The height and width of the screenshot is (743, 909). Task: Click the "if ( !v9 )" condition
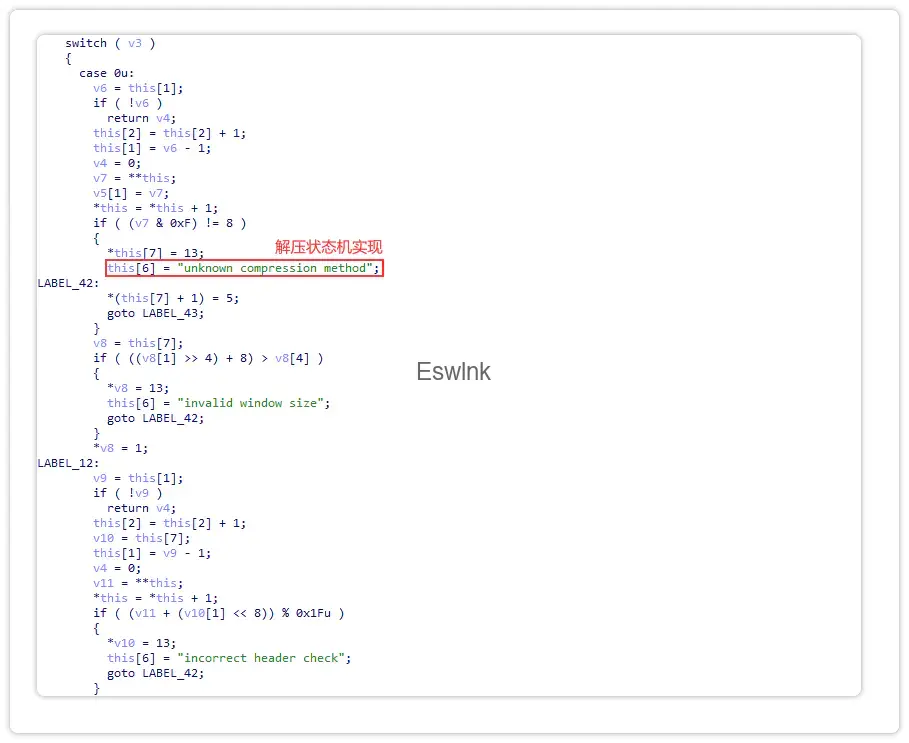127,493
